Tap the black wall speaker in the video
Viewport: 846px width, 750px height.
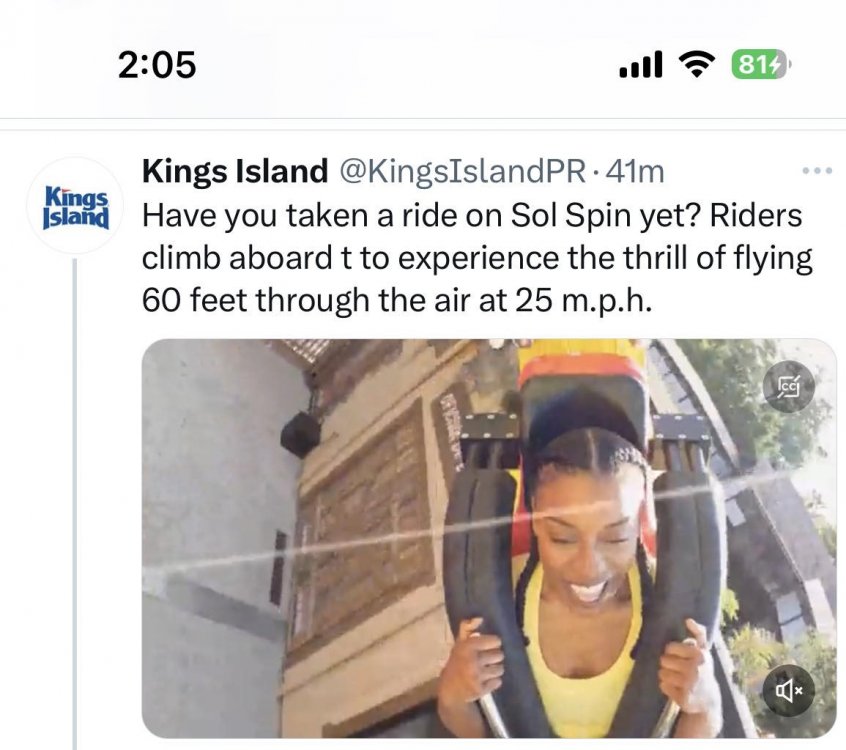301,433
